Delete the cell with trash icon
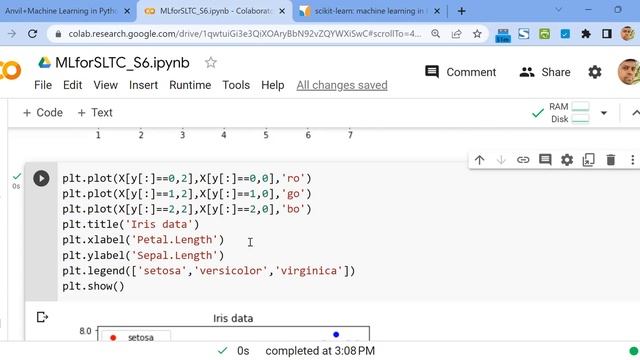The height and width of the screenshot is (360, 640). pyautogui.click(x=611, y=160)
